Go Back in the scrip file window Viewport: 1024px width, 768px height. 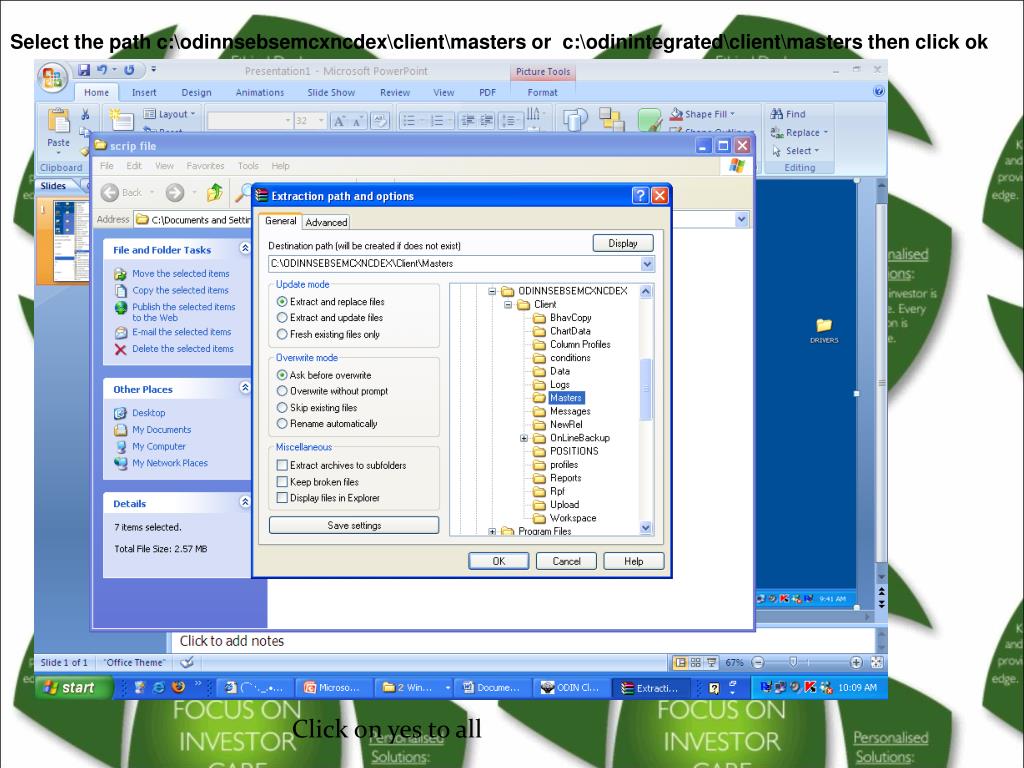[122, 193]
